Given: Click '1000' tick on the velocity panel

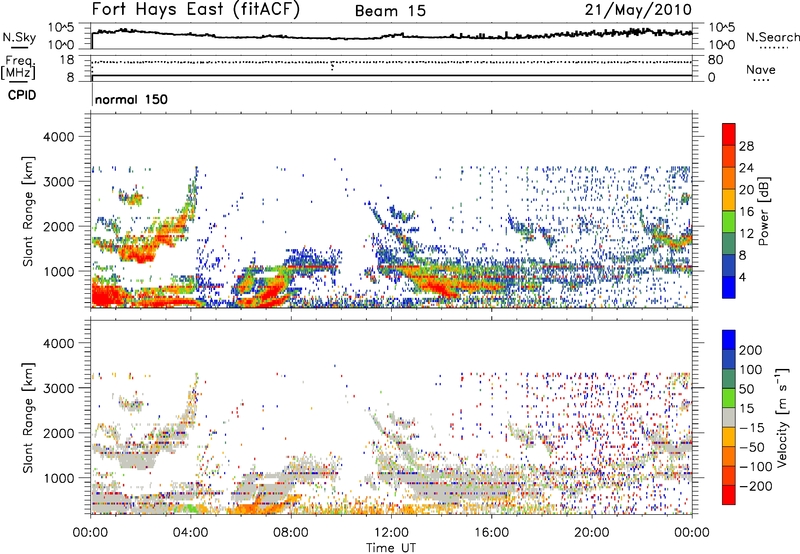Looking at the screenshot, I should [58, 478].
